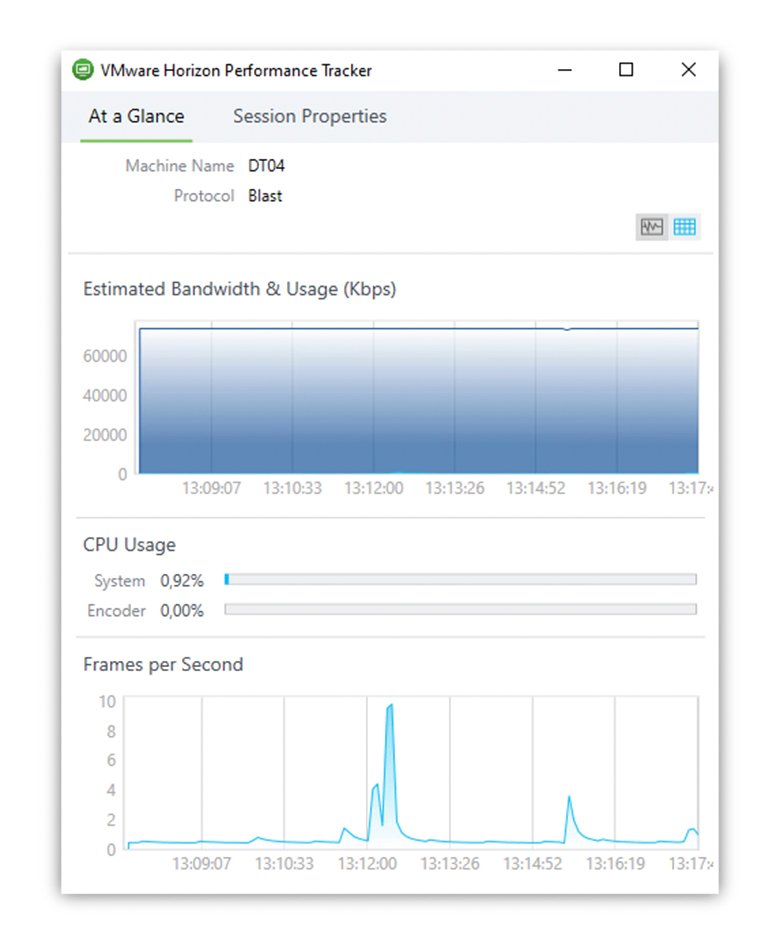Image resolution: width=780 pixels, height=947 pixels.
Task: Click the VMware Horizon logo in the title bar
Action: pyautogui.click(x=81, y=69)
